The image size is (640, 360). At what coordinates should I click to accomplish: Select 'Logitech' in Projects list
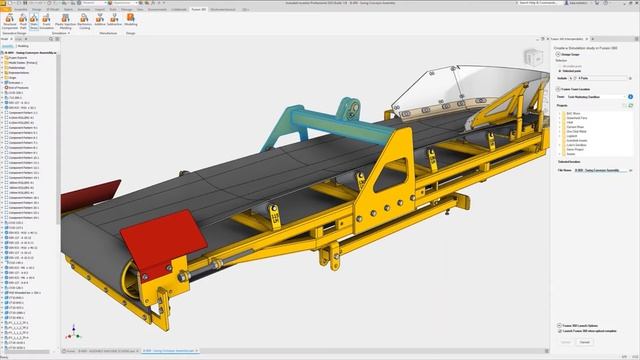coord(572,136)
